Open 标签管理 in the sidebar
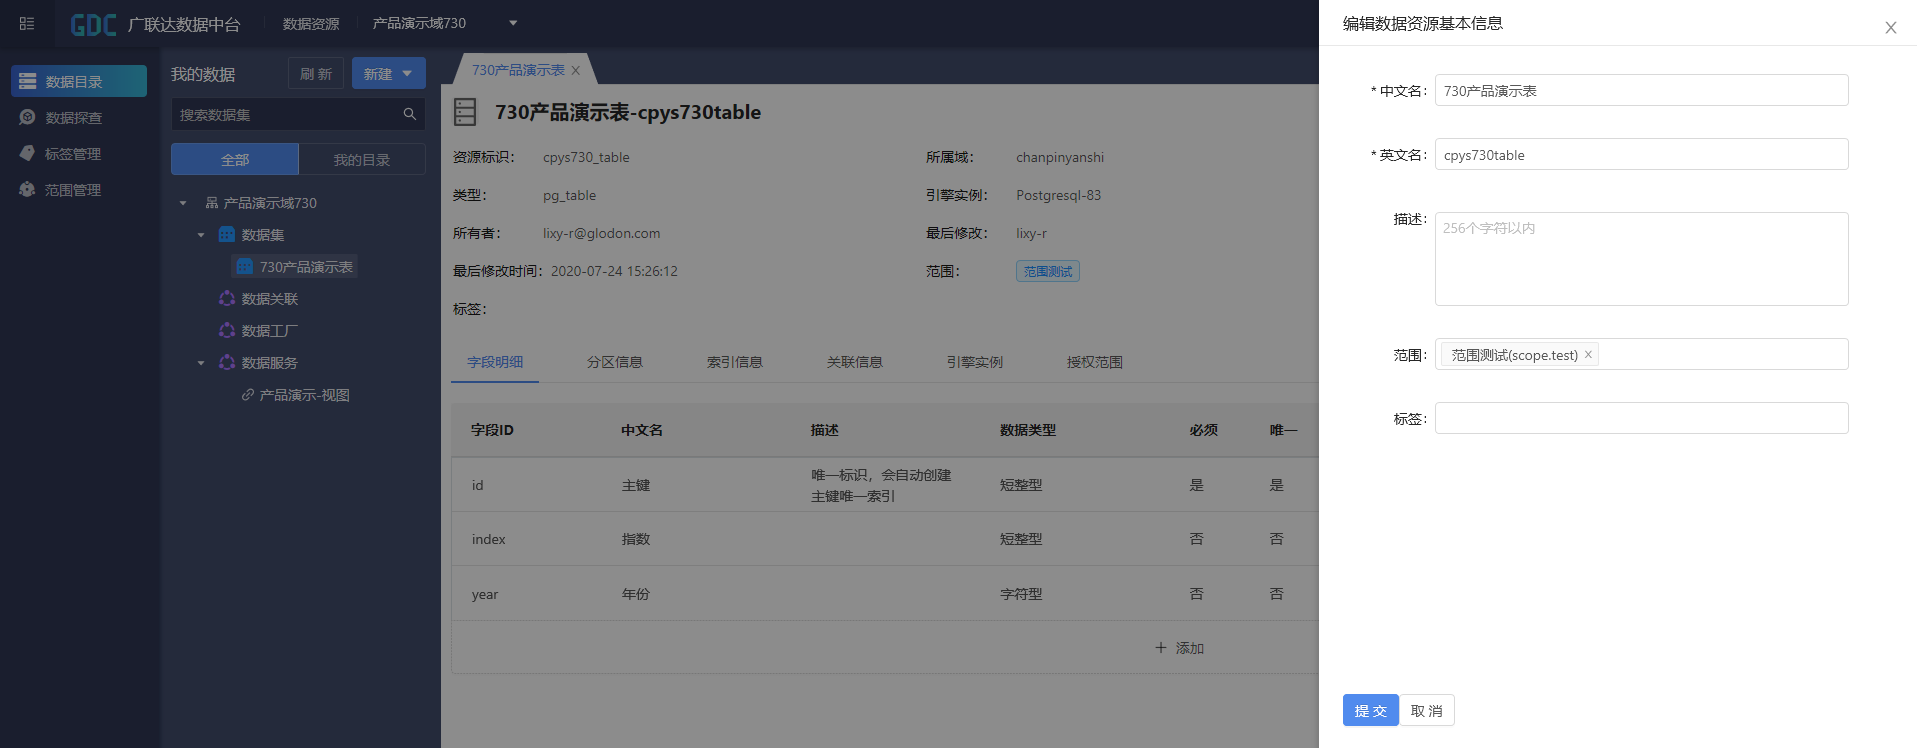1917x748 pixels. pyautogui.click(x=72, y=154)
